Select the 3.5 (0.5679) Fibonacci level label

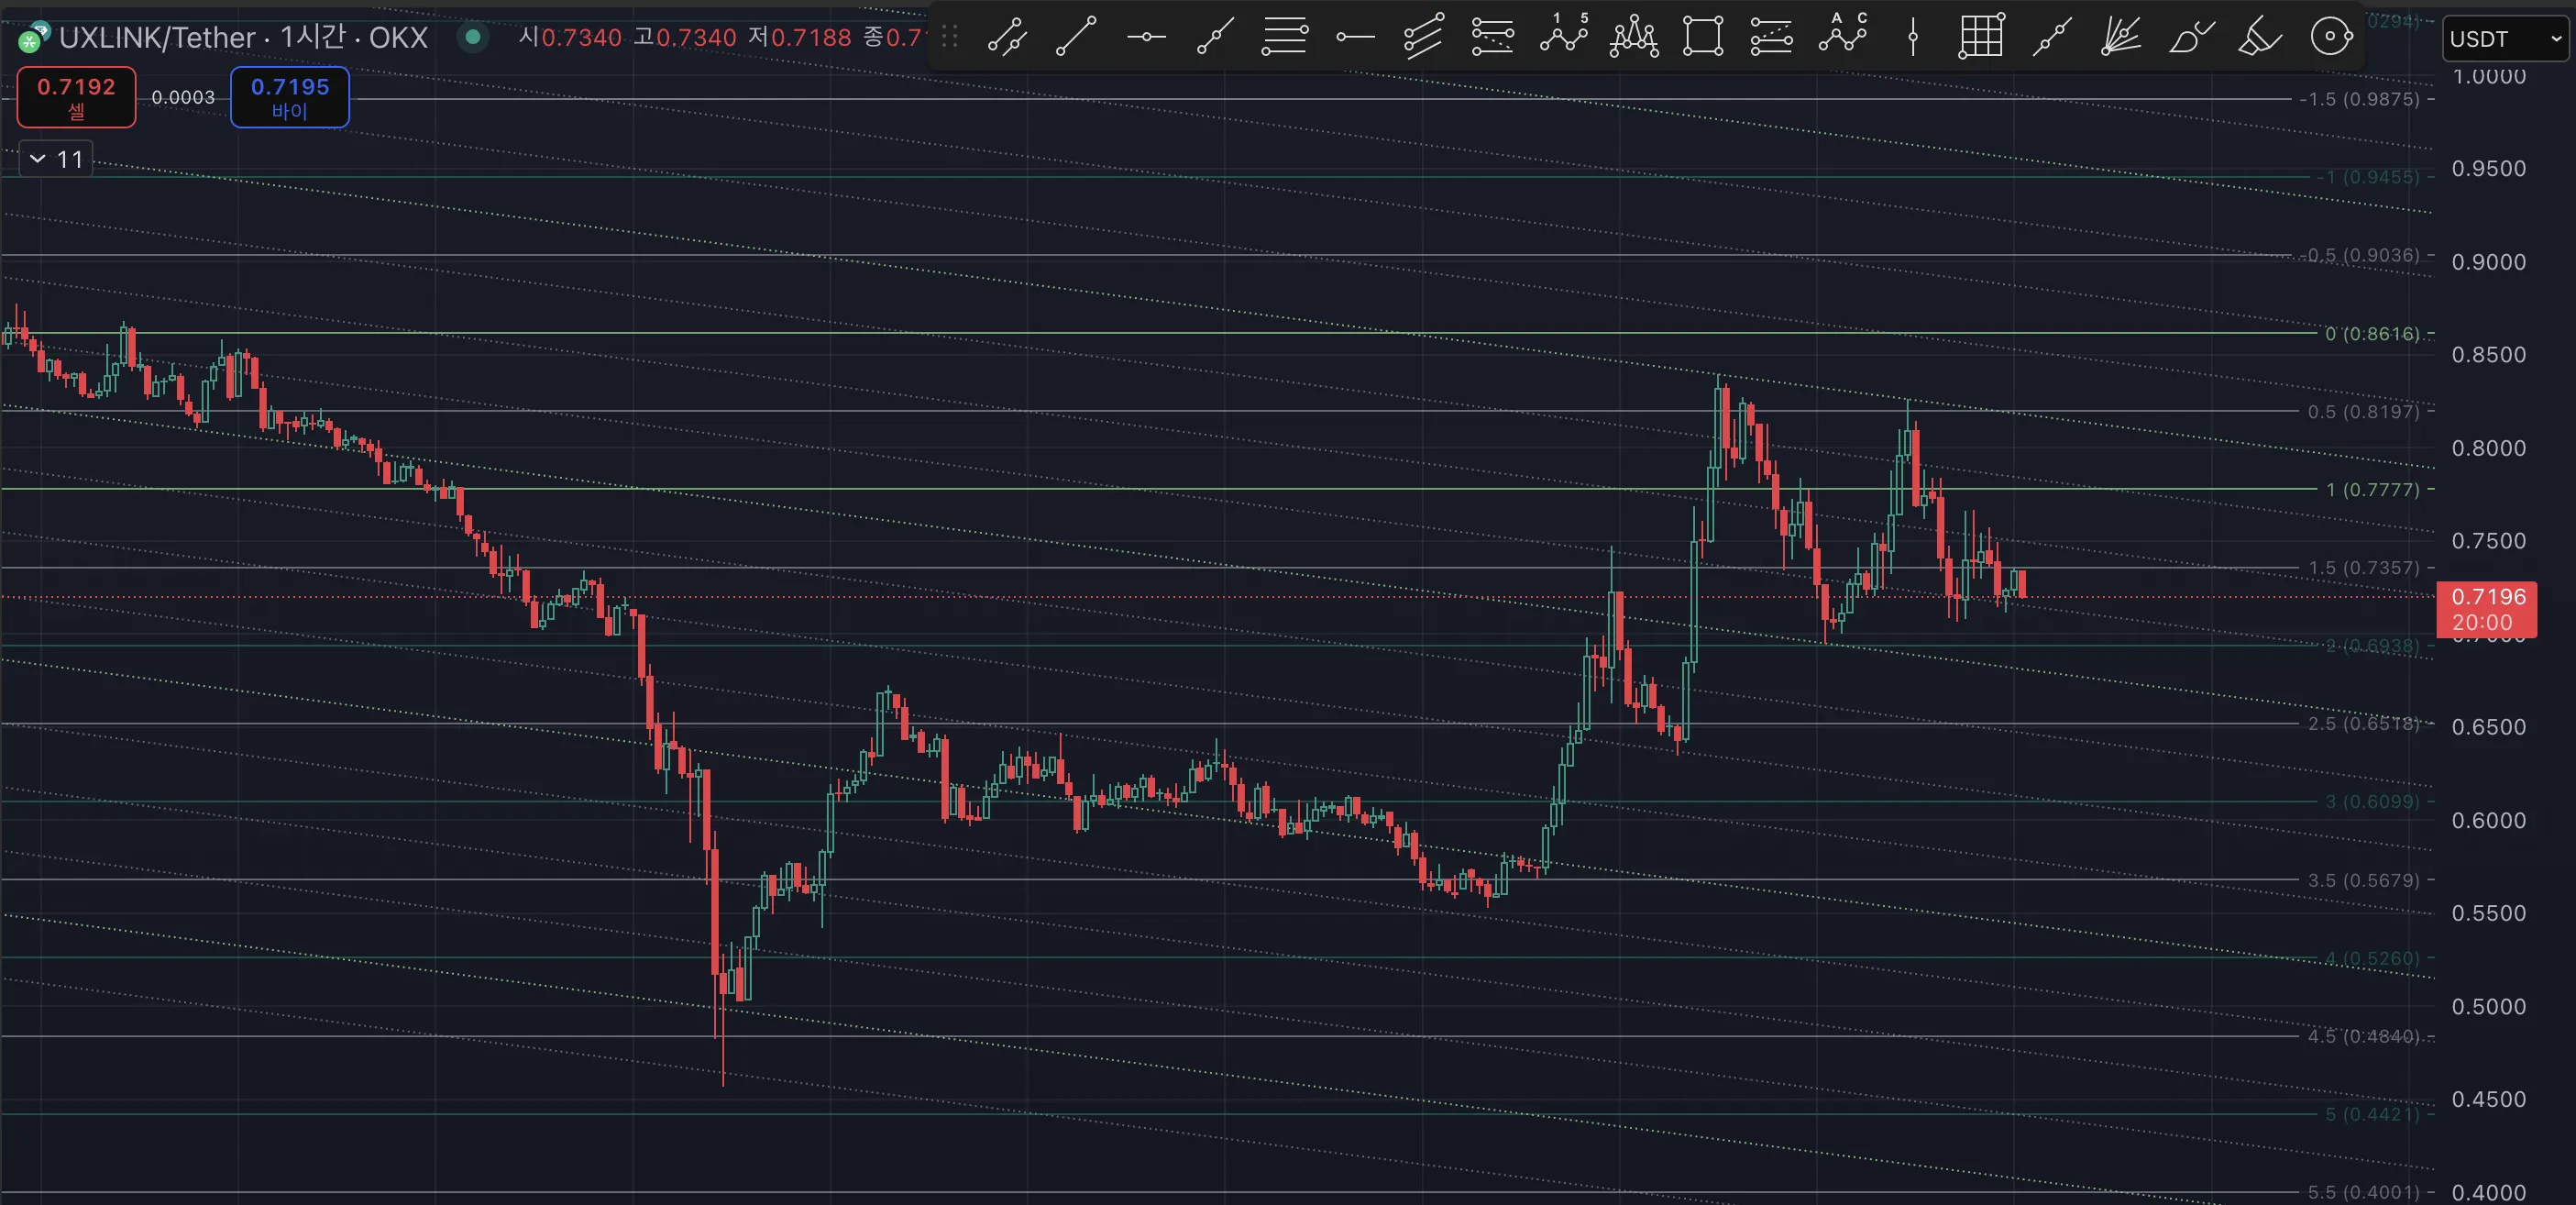pyautogui.click(x=2363, y=880)
